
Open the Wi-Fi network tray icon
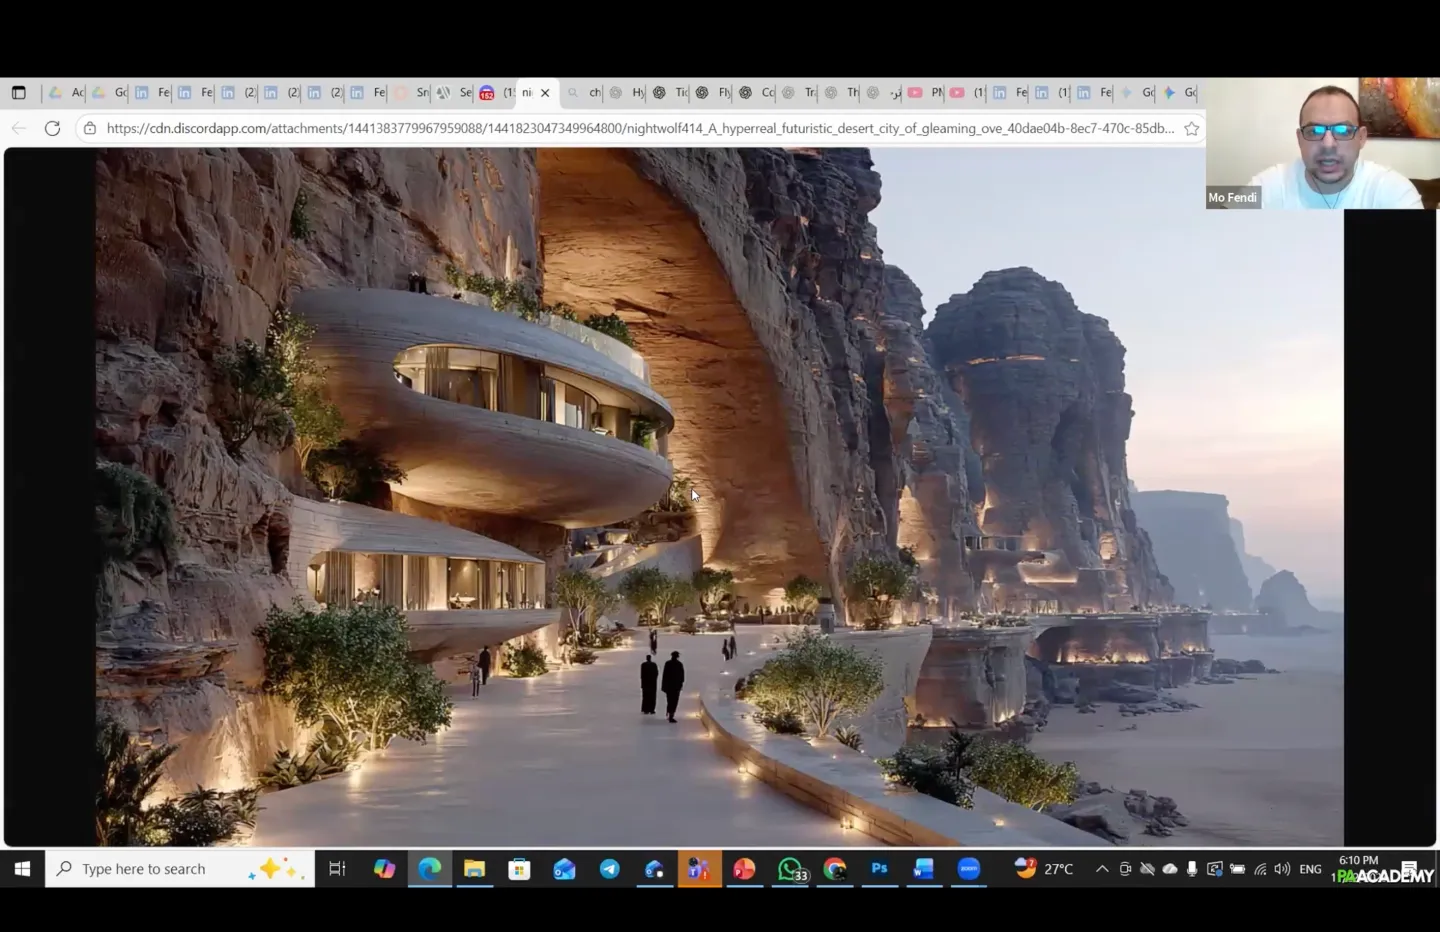[1260, 869]
